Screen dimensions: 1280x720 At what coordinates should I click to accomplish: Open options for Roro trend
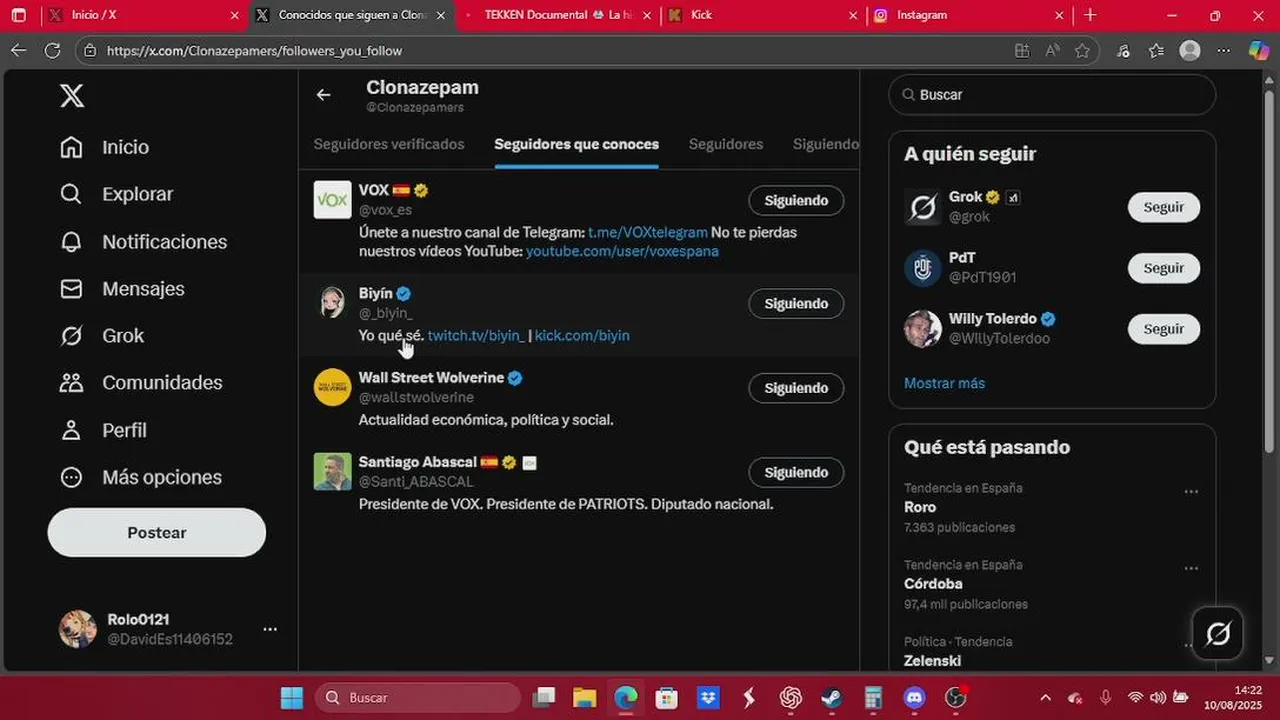[x=1191, y=491]
